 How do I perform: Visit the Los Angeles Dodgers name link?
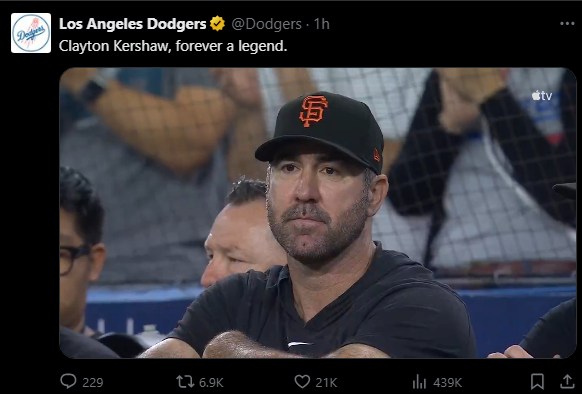pyautogui.click(x=133, y=24)
